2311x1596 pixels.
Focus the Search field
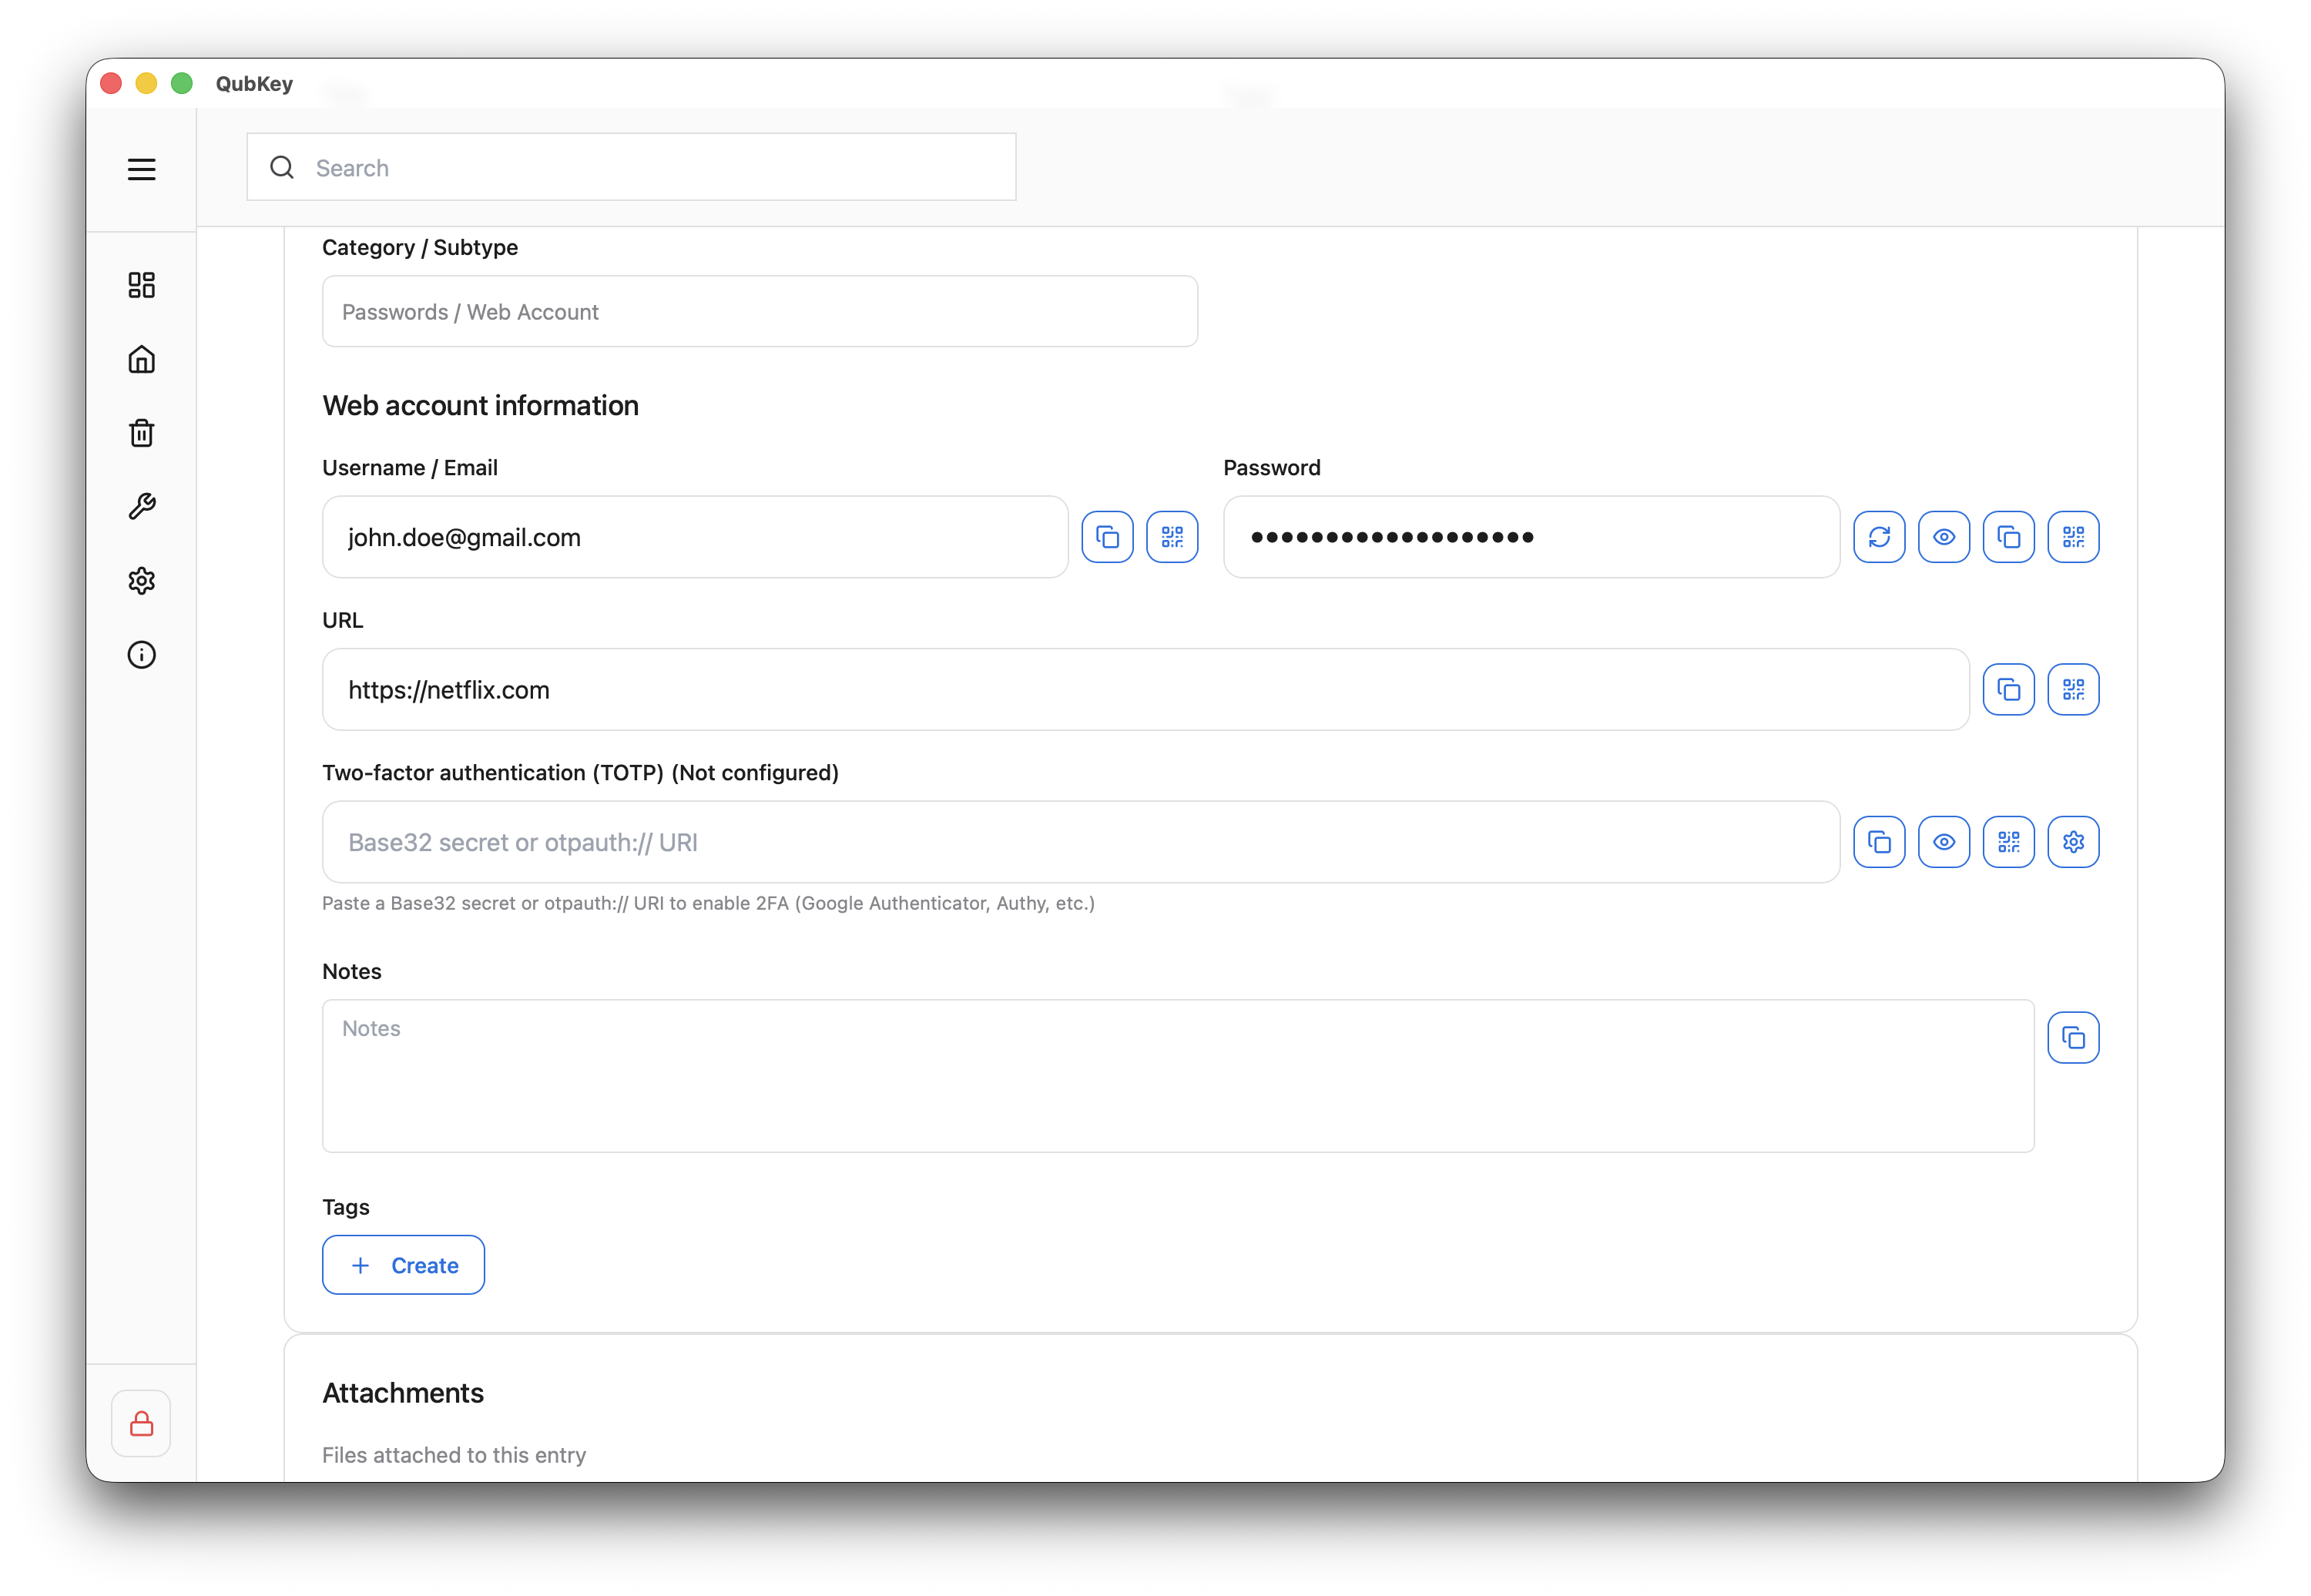click(x=631, y=167)
